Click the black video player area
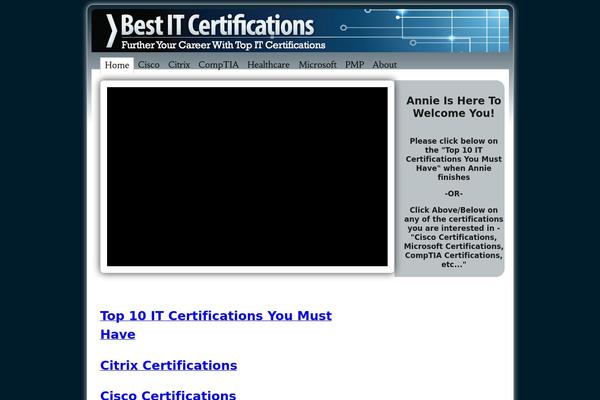 (247, 176)
